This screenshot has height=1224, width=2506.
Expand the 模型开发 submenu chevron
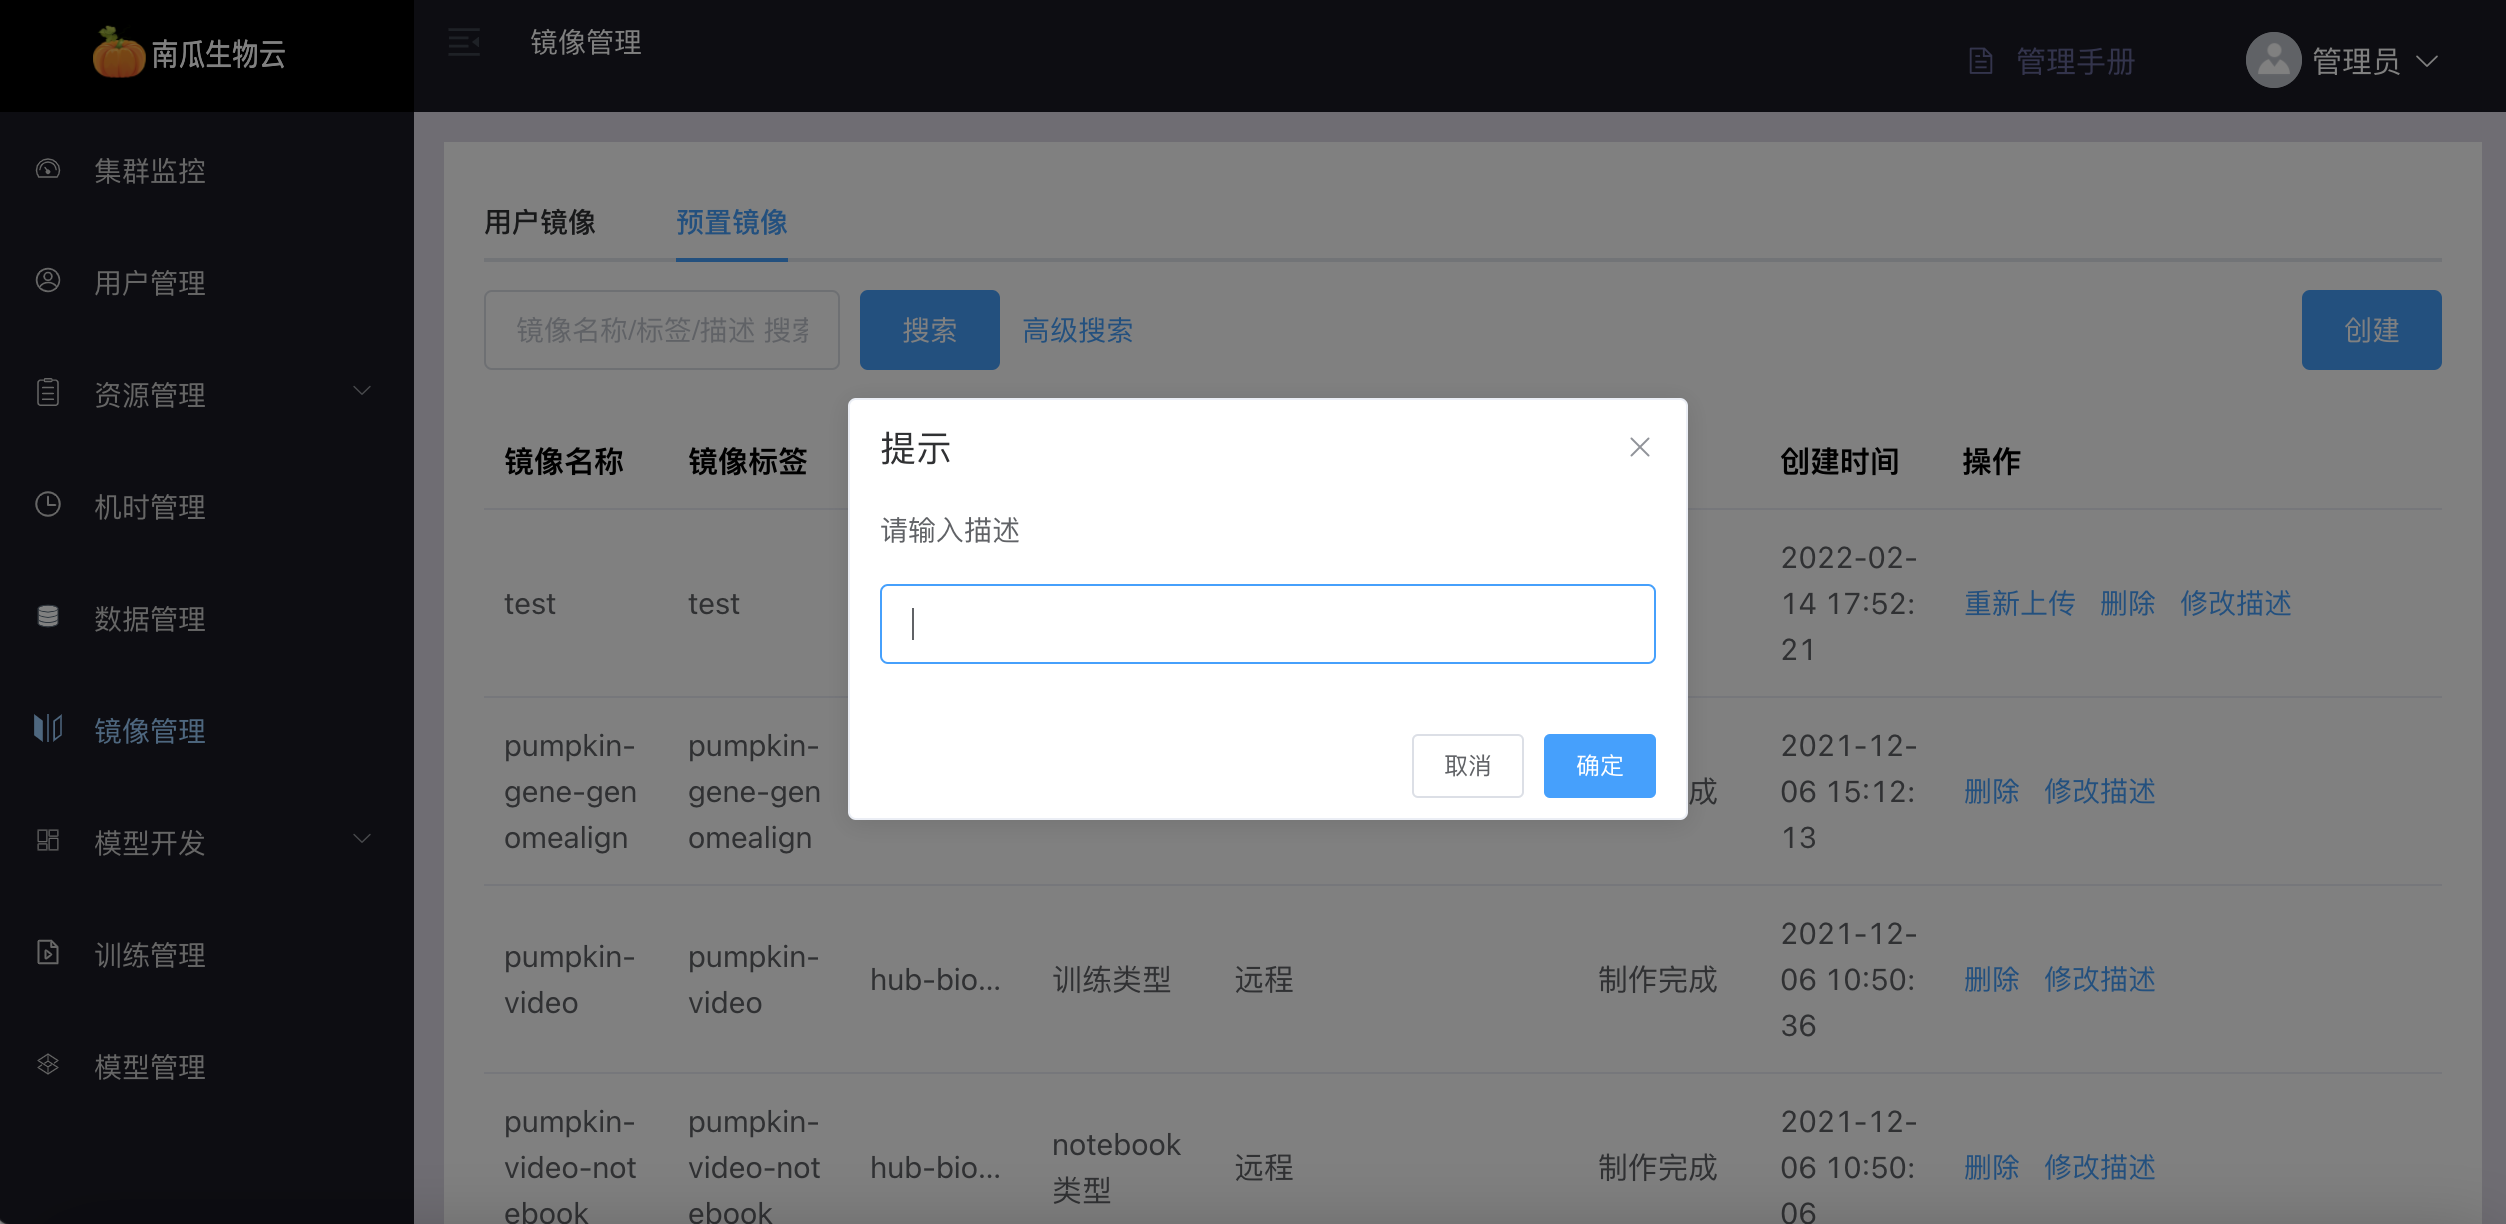click(x=362, y=839)
